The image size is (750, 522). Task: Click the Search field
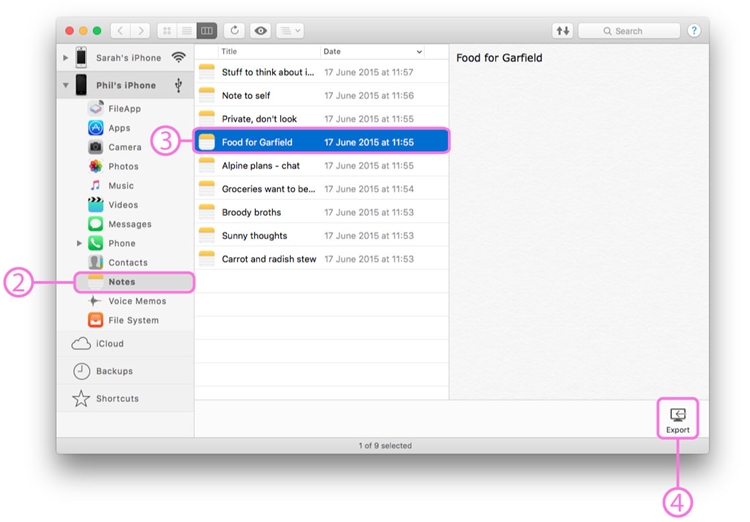(629, 31)
